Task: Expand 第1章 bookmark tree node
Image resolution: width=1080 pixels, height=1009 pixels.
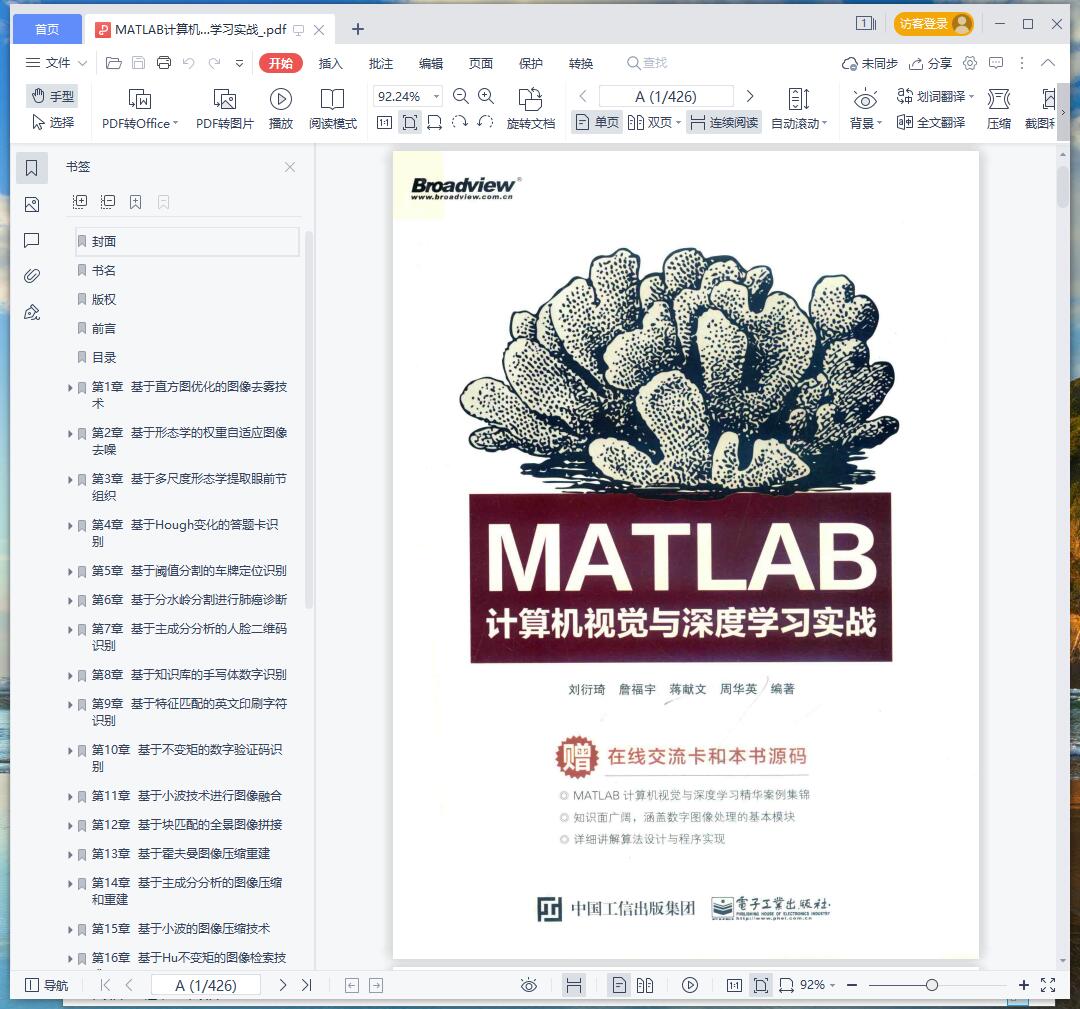Action: [70, 388]
